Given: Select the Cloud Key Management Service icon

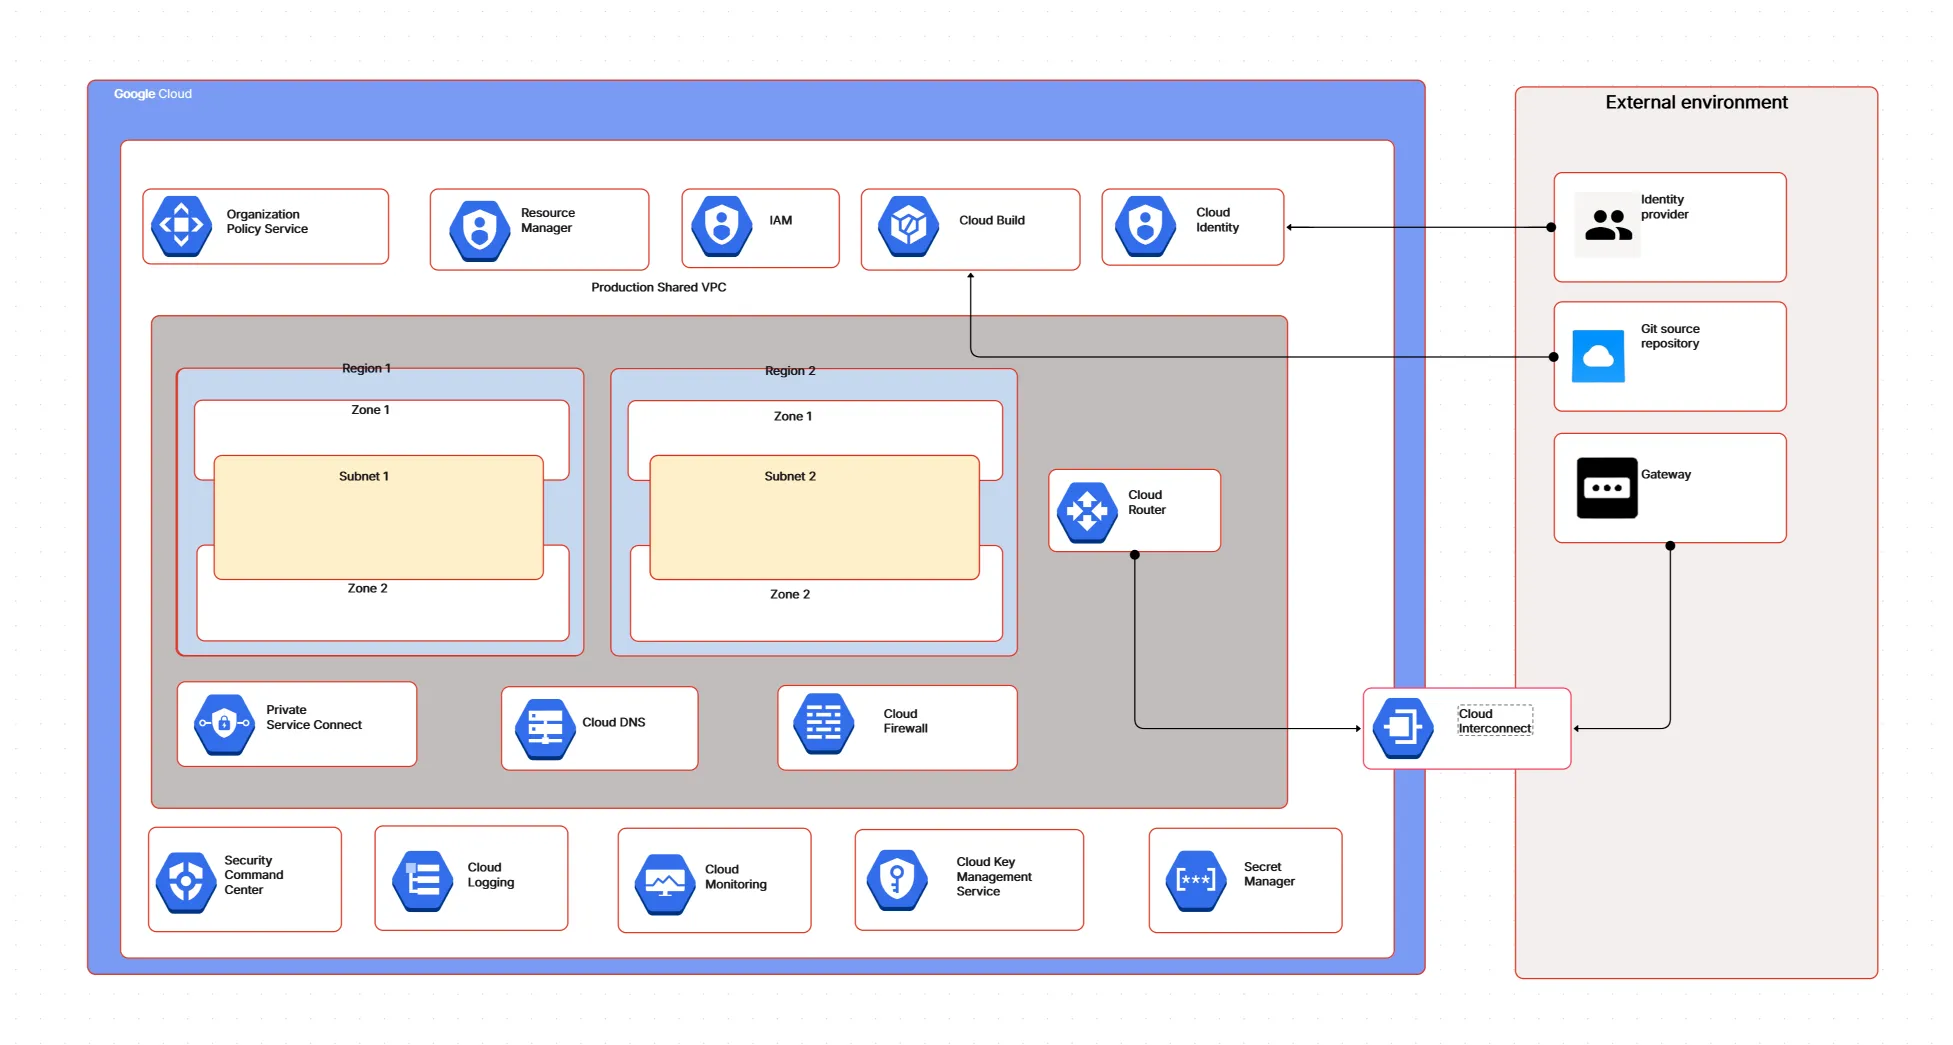Looking at the screenshot, I should (897, 880).
